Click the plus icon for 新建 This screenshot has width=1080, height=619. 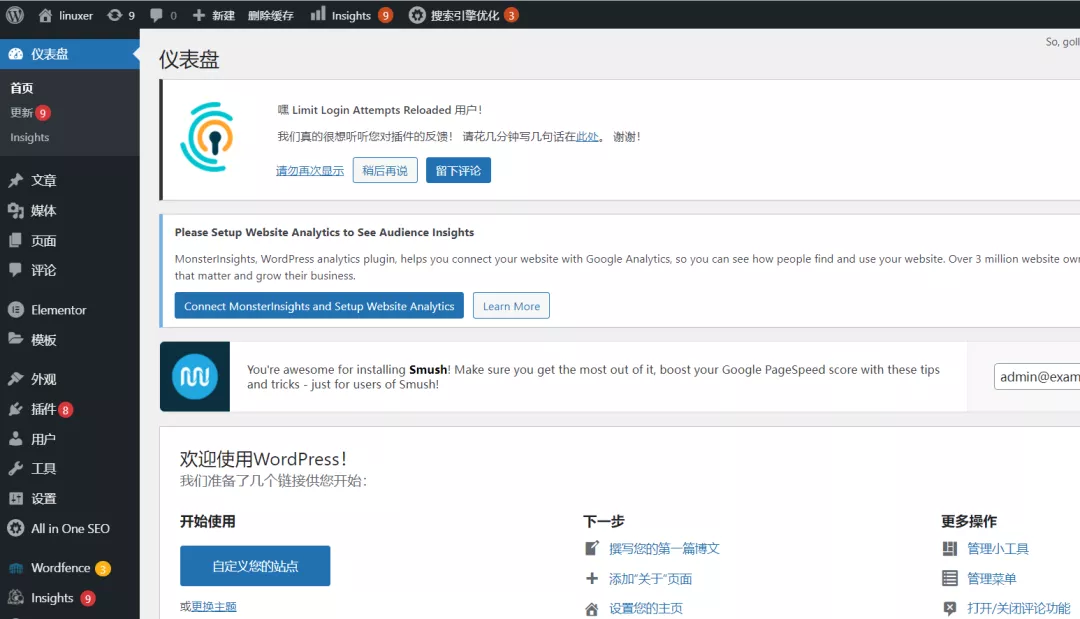coord(198,15)
